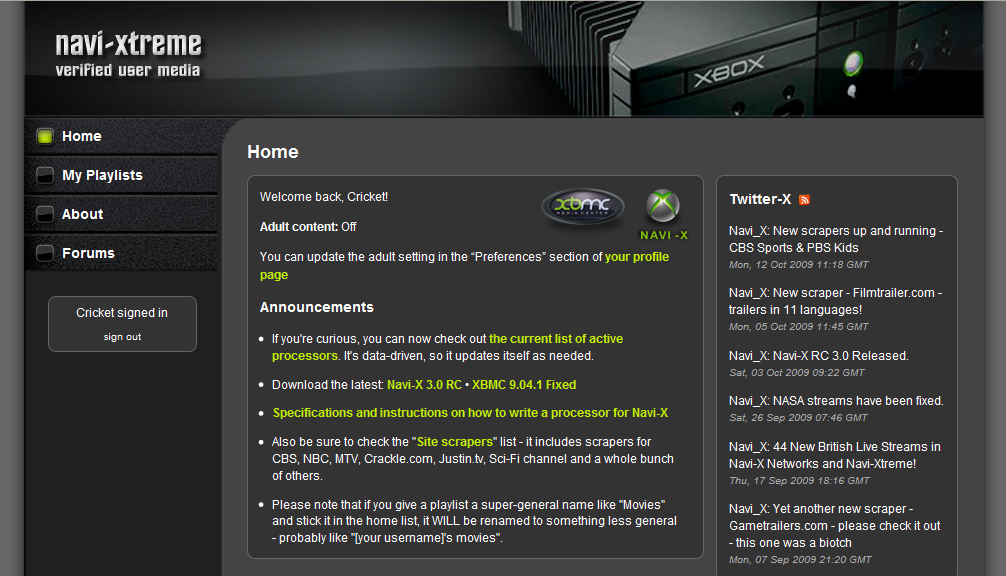Open processor specifications and instructions link
Screen dimensions: 1006x576
pyautogui.click(x=470, y=413)
